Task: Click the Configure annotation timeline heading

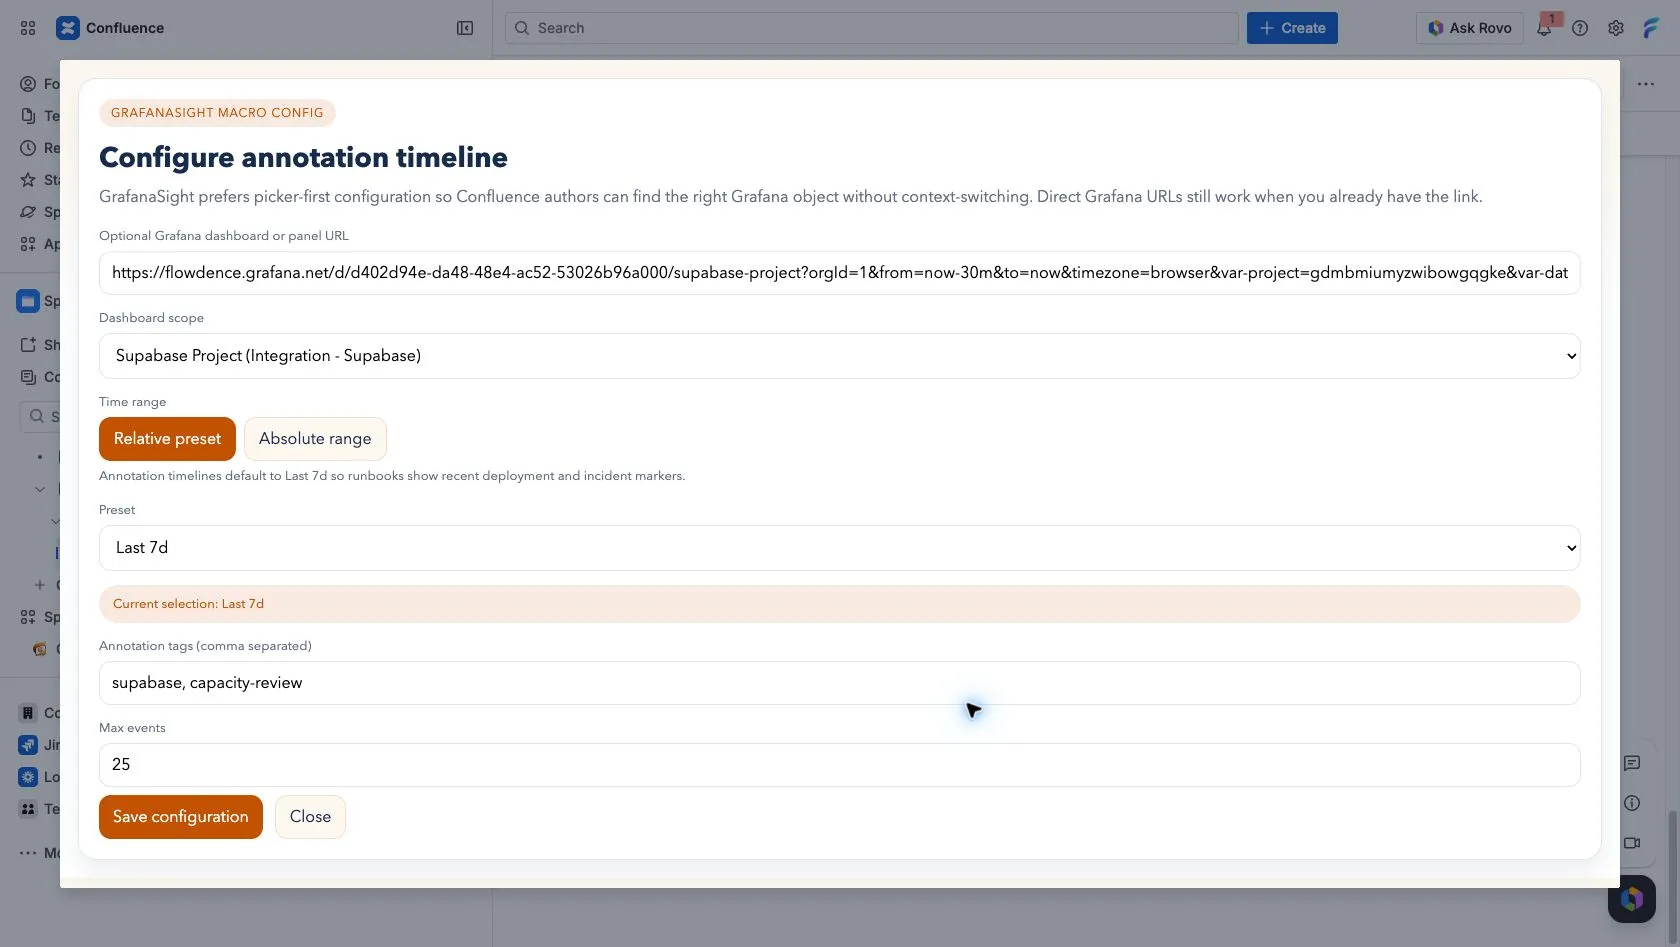Action: [x=303, y=157]
